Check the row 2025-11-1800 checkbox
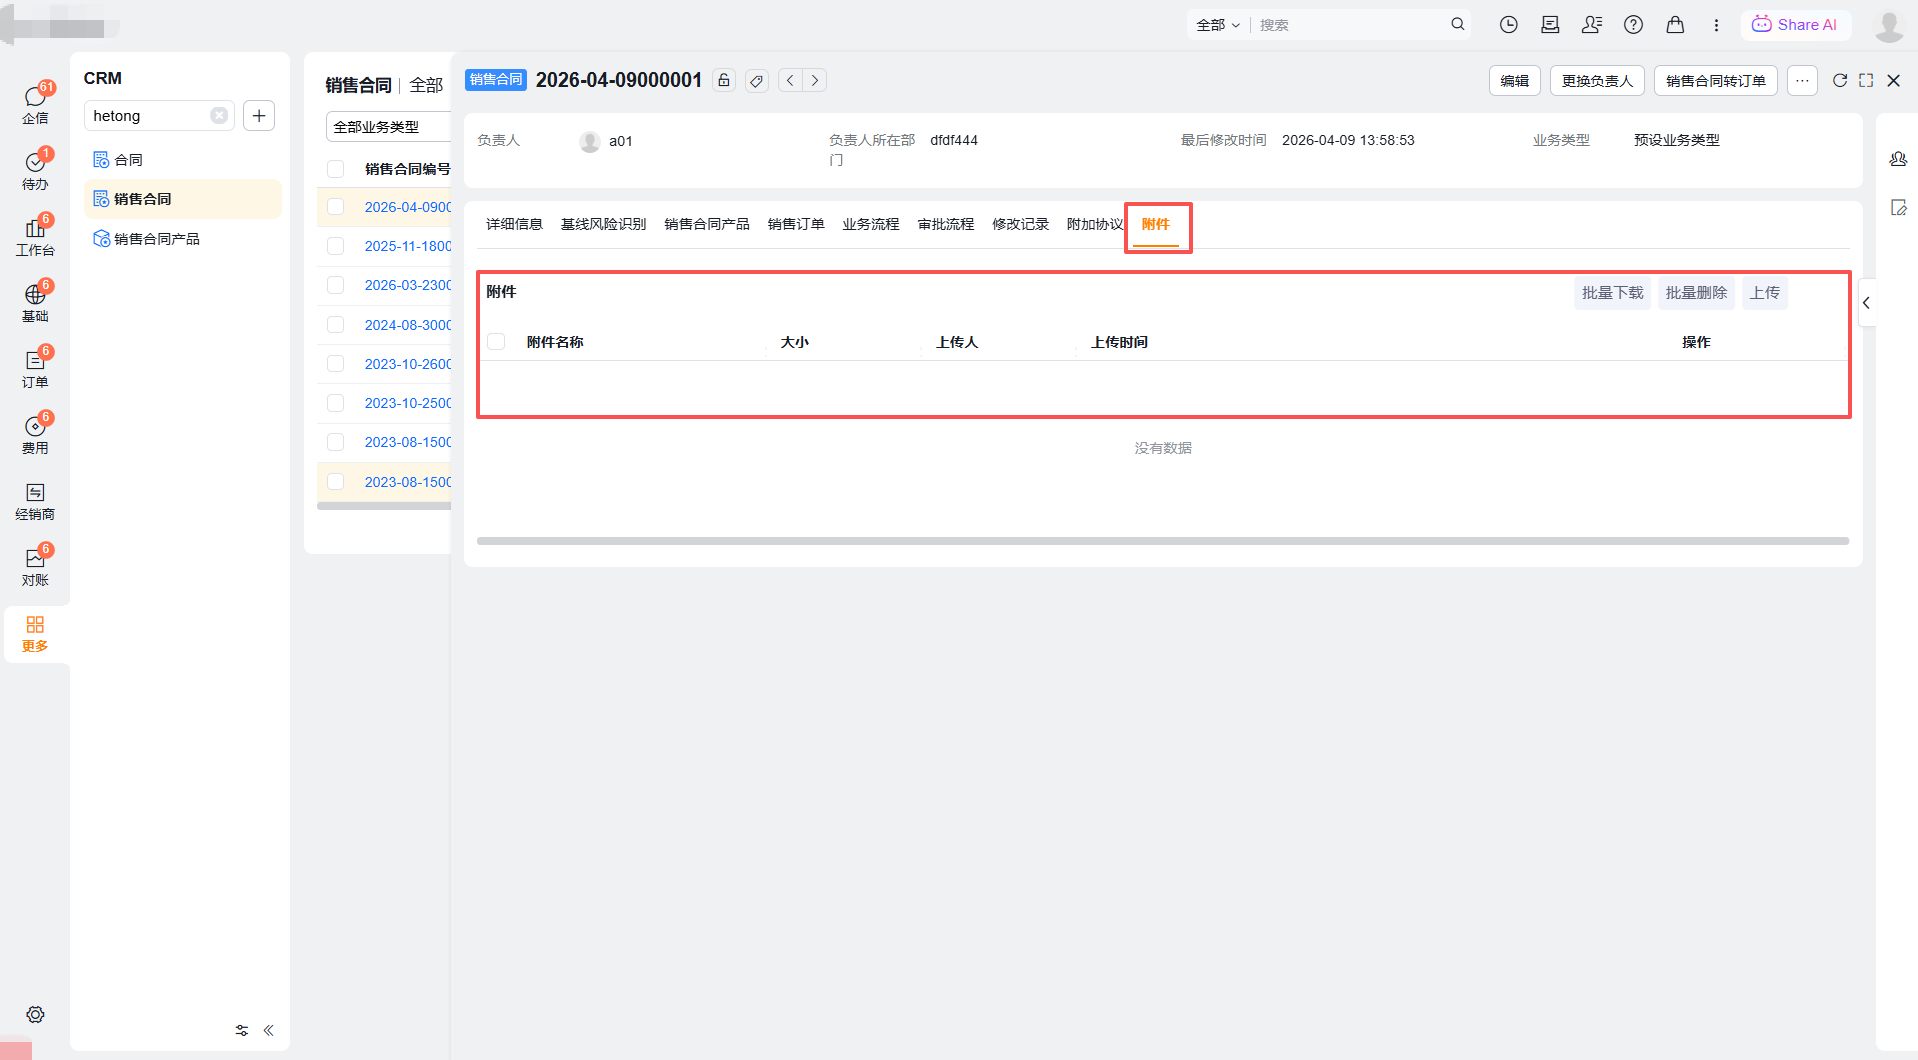Image resolution: width=1918 pixels, height=1060 pixels. (336, 246)
